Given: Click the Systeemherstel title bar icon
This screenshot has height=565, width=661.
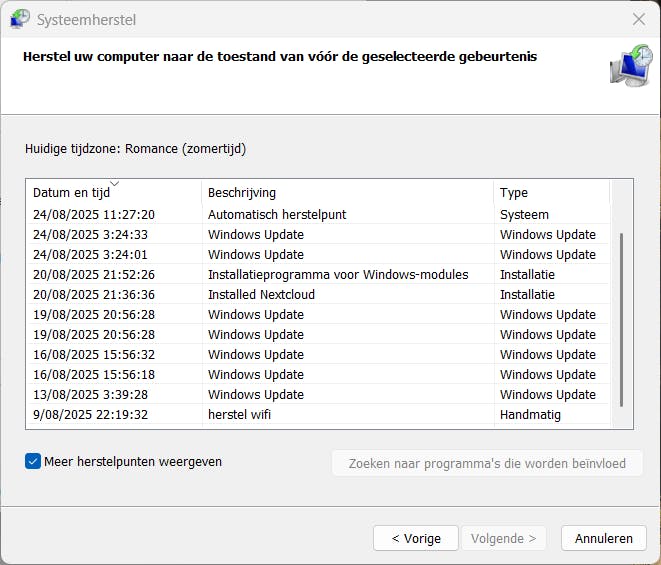Looking at the screenshot, I should [20, 18].
